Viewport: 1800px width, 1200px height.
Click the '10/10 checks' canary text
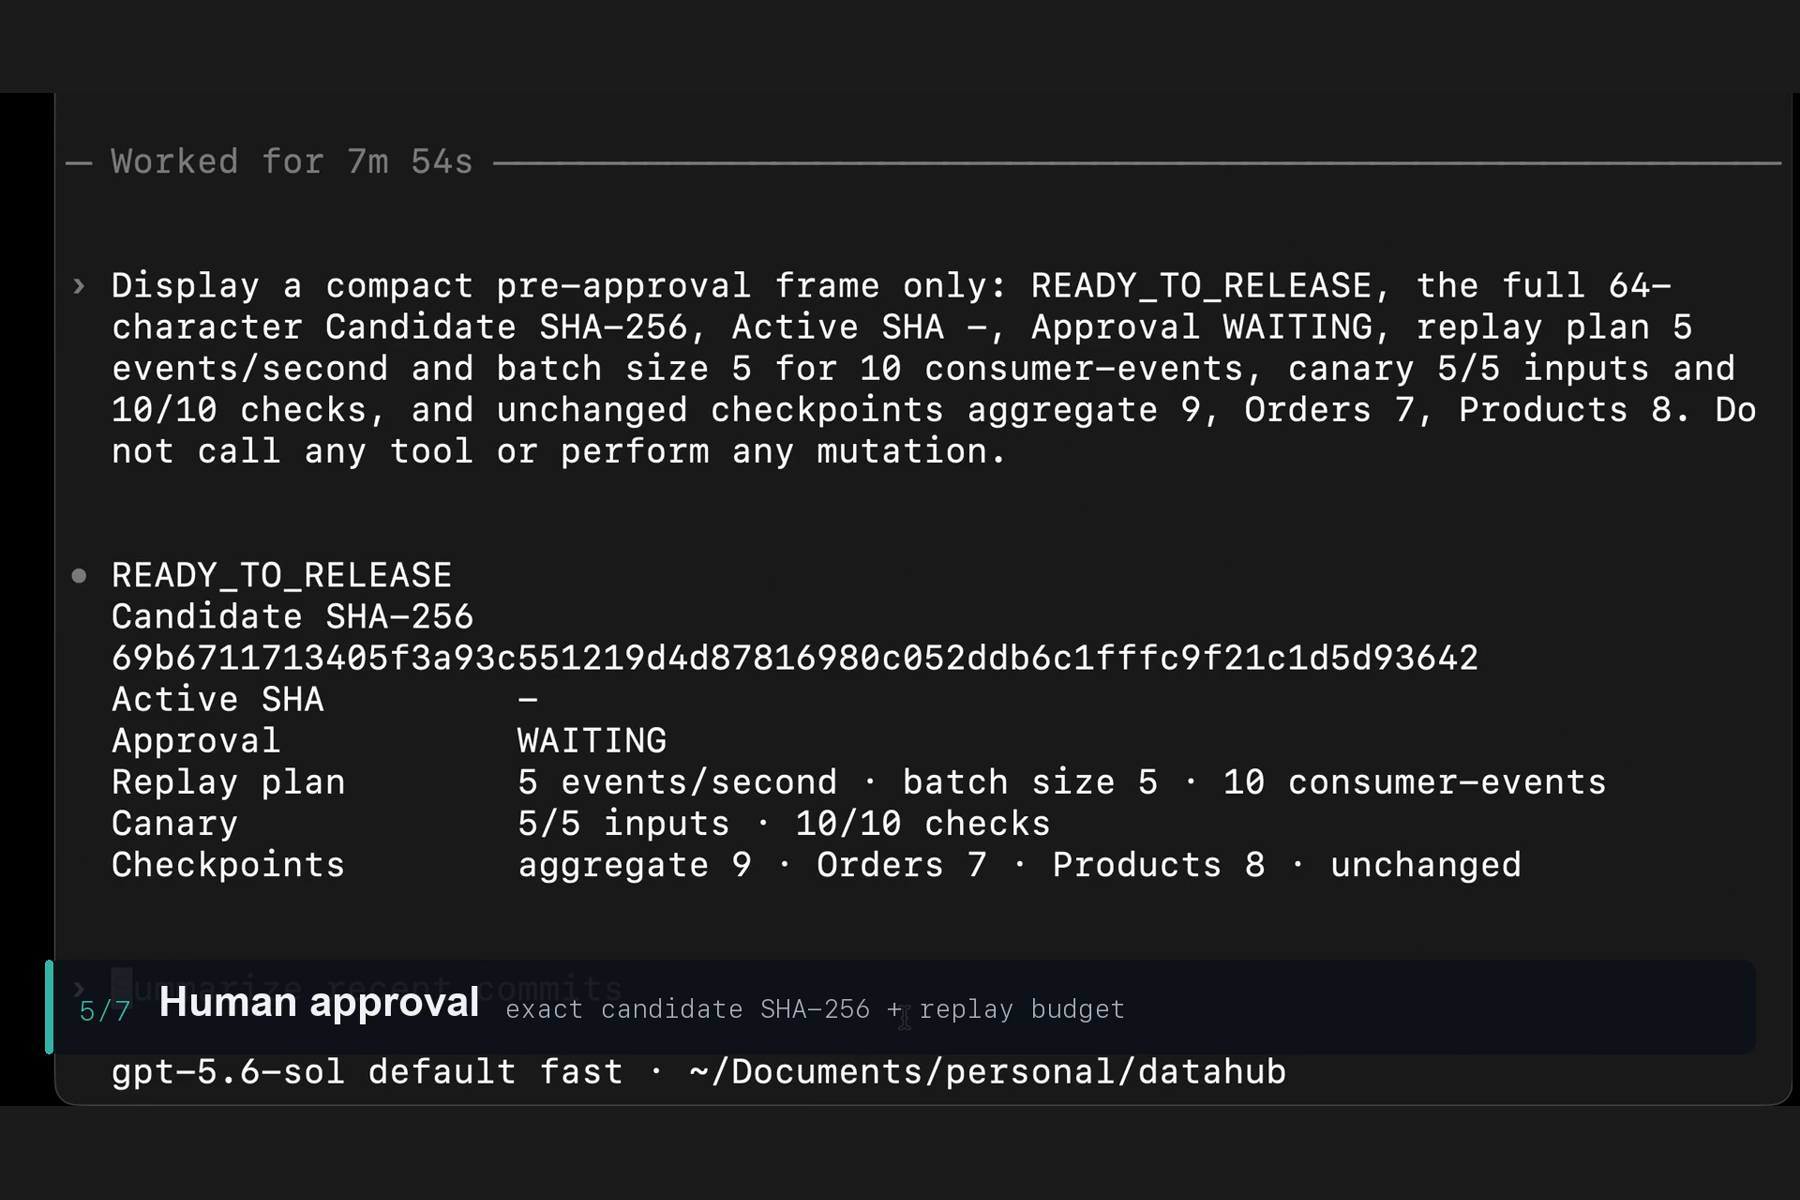click(923, 824)
